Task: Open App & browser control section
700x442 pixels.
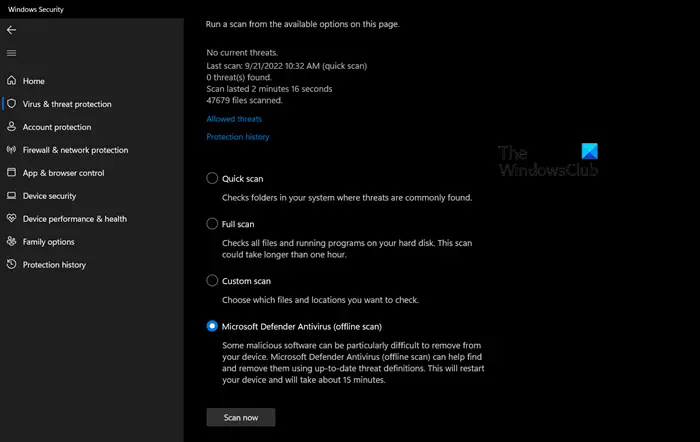Action: (x=63, y=173)
